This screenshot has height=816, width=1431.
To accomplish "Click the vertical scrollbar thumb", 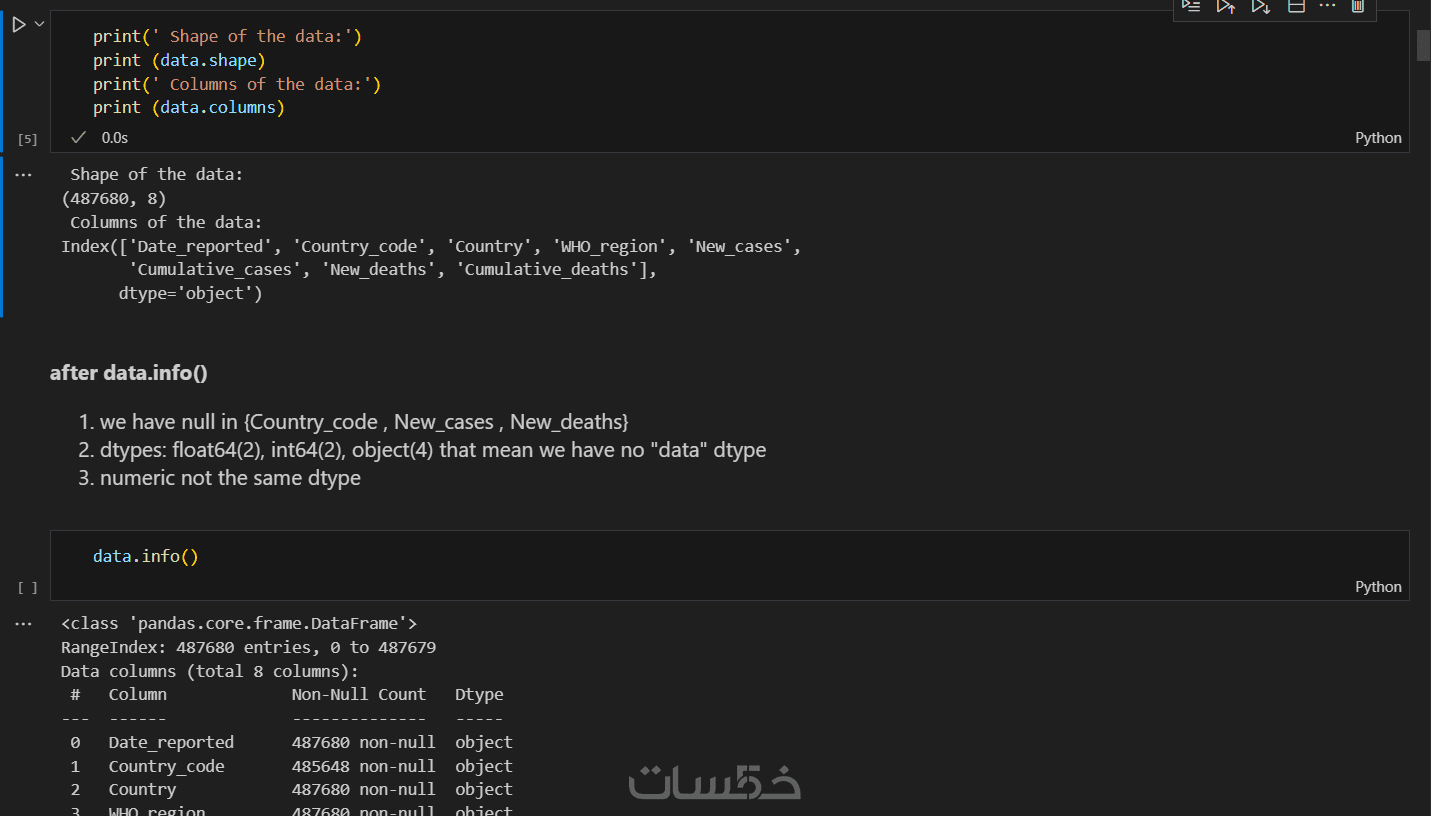I will coord(1423,45).
